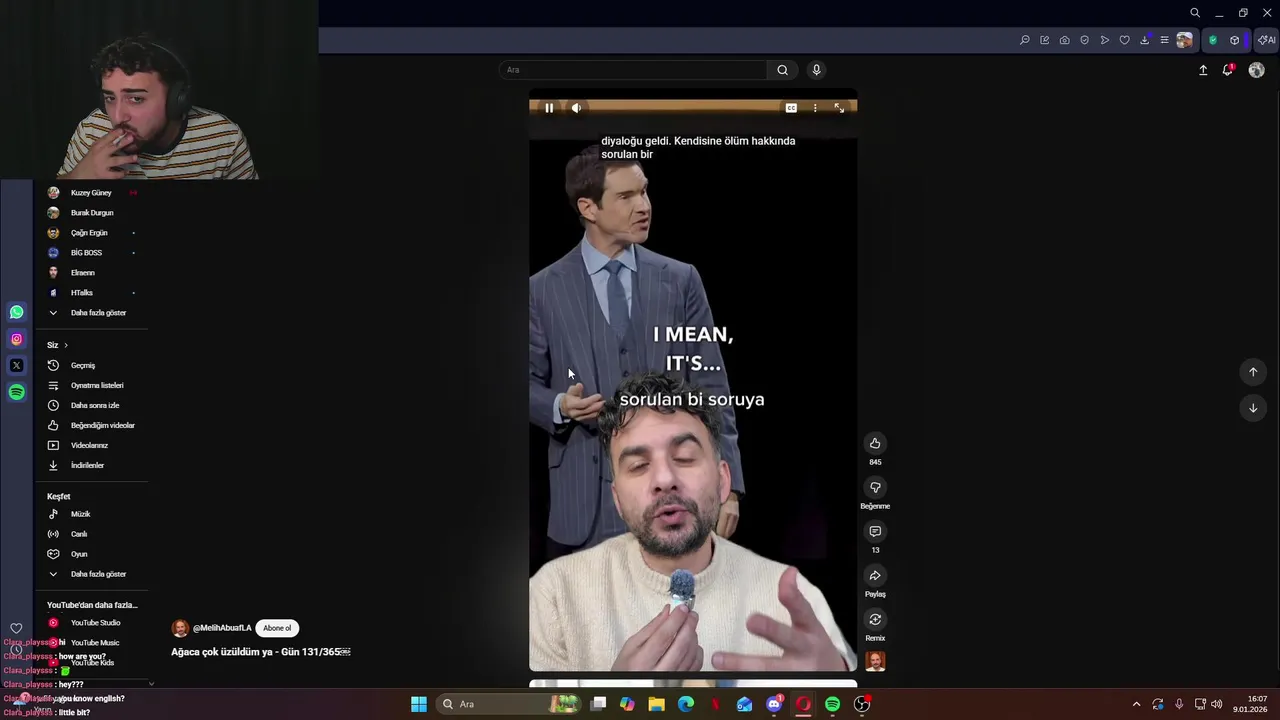Open YouTube notifications bell
This screenshot has width=1280, height=720.
(x=1228, y=70)
